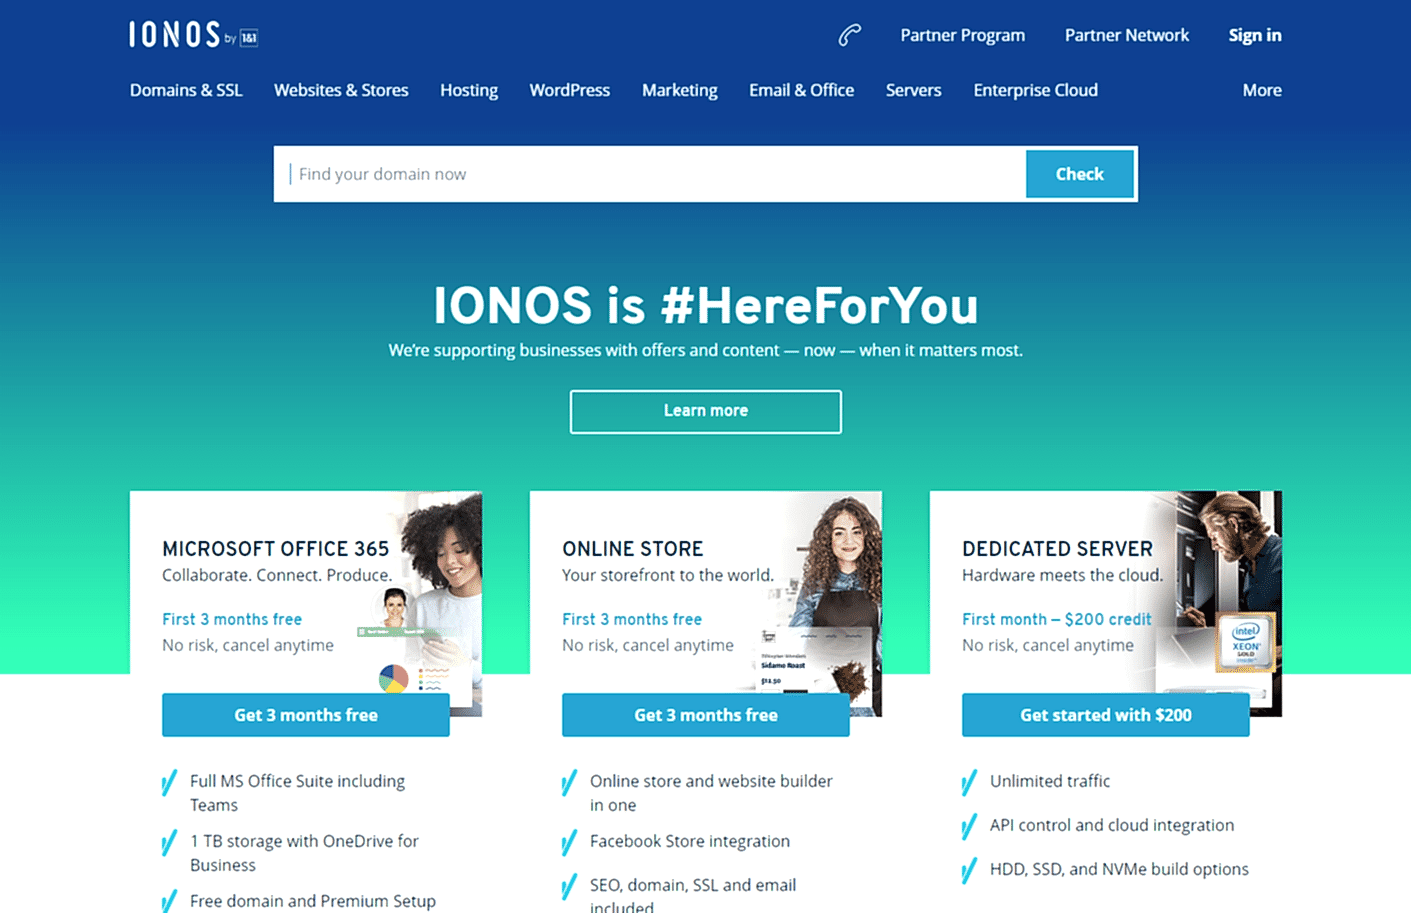The image size is (1411, 913).
Task: Click the IONOS logo
Action: tap(193, 35)
